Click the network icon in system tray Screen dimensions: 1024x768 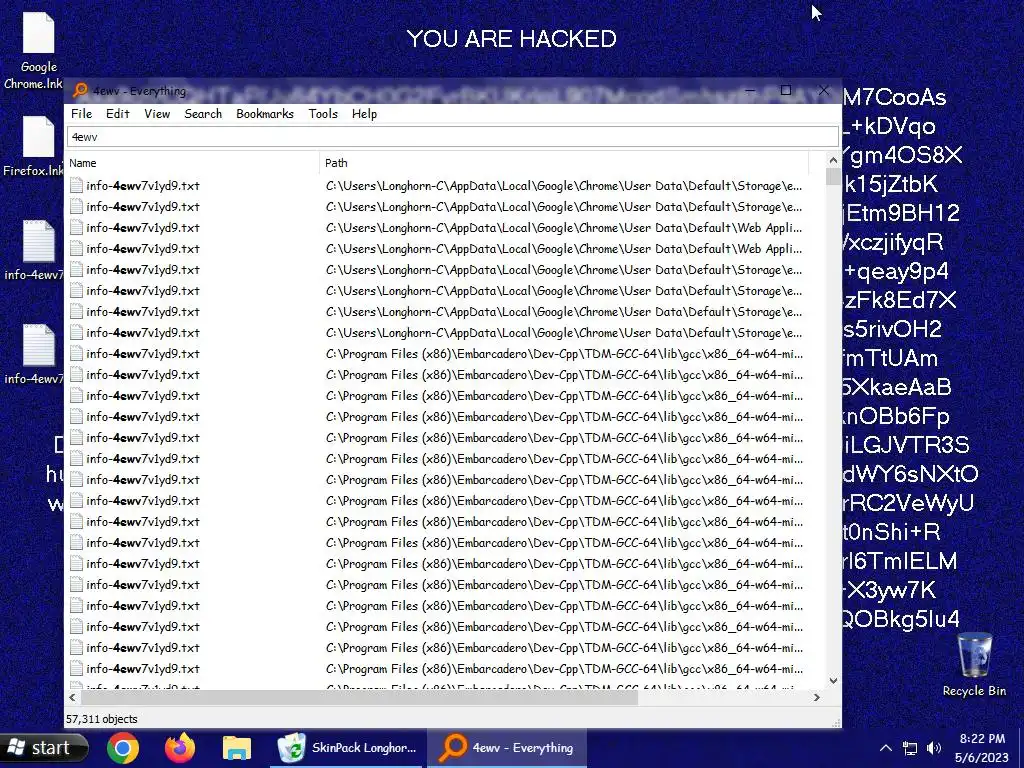pos(910,748)
